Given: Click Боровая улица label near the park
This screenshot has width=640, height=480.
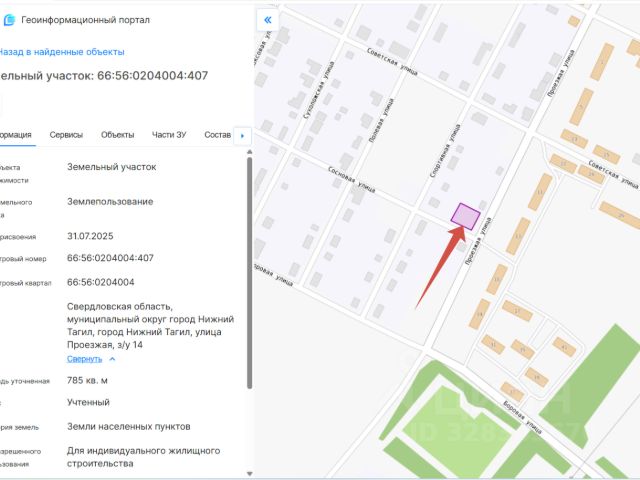Looking at the screenshot, I should pyautogui.click(x=523, y=417).
